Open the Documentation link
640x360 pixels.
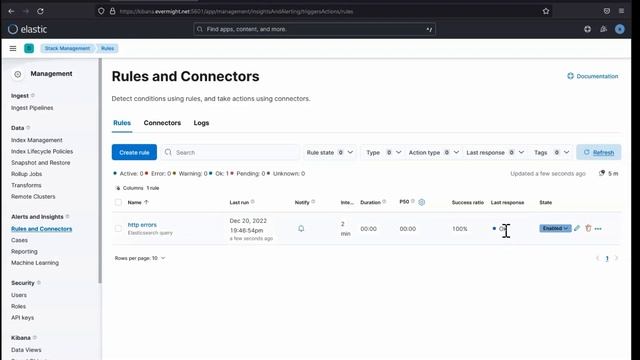[593, 76]
